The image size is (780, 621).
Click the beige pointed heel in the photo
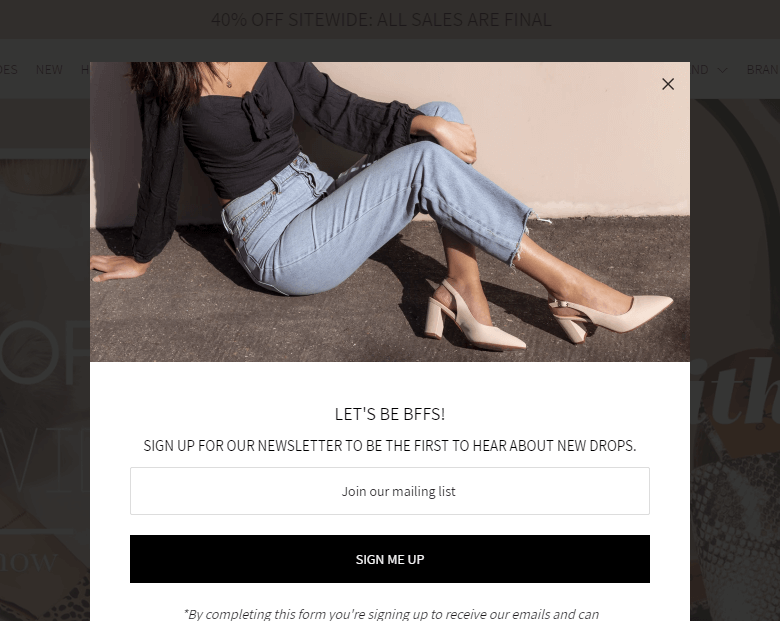tap(612, 317)
